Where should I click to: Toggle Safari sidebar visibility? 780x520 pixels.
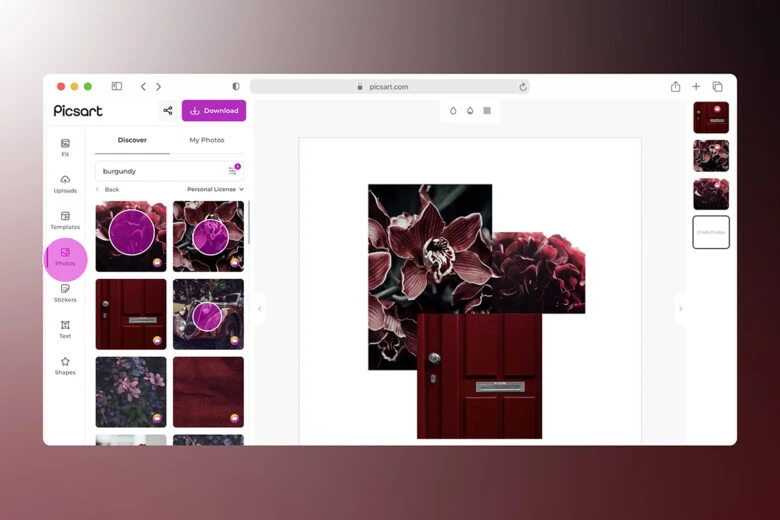[117, 87]
